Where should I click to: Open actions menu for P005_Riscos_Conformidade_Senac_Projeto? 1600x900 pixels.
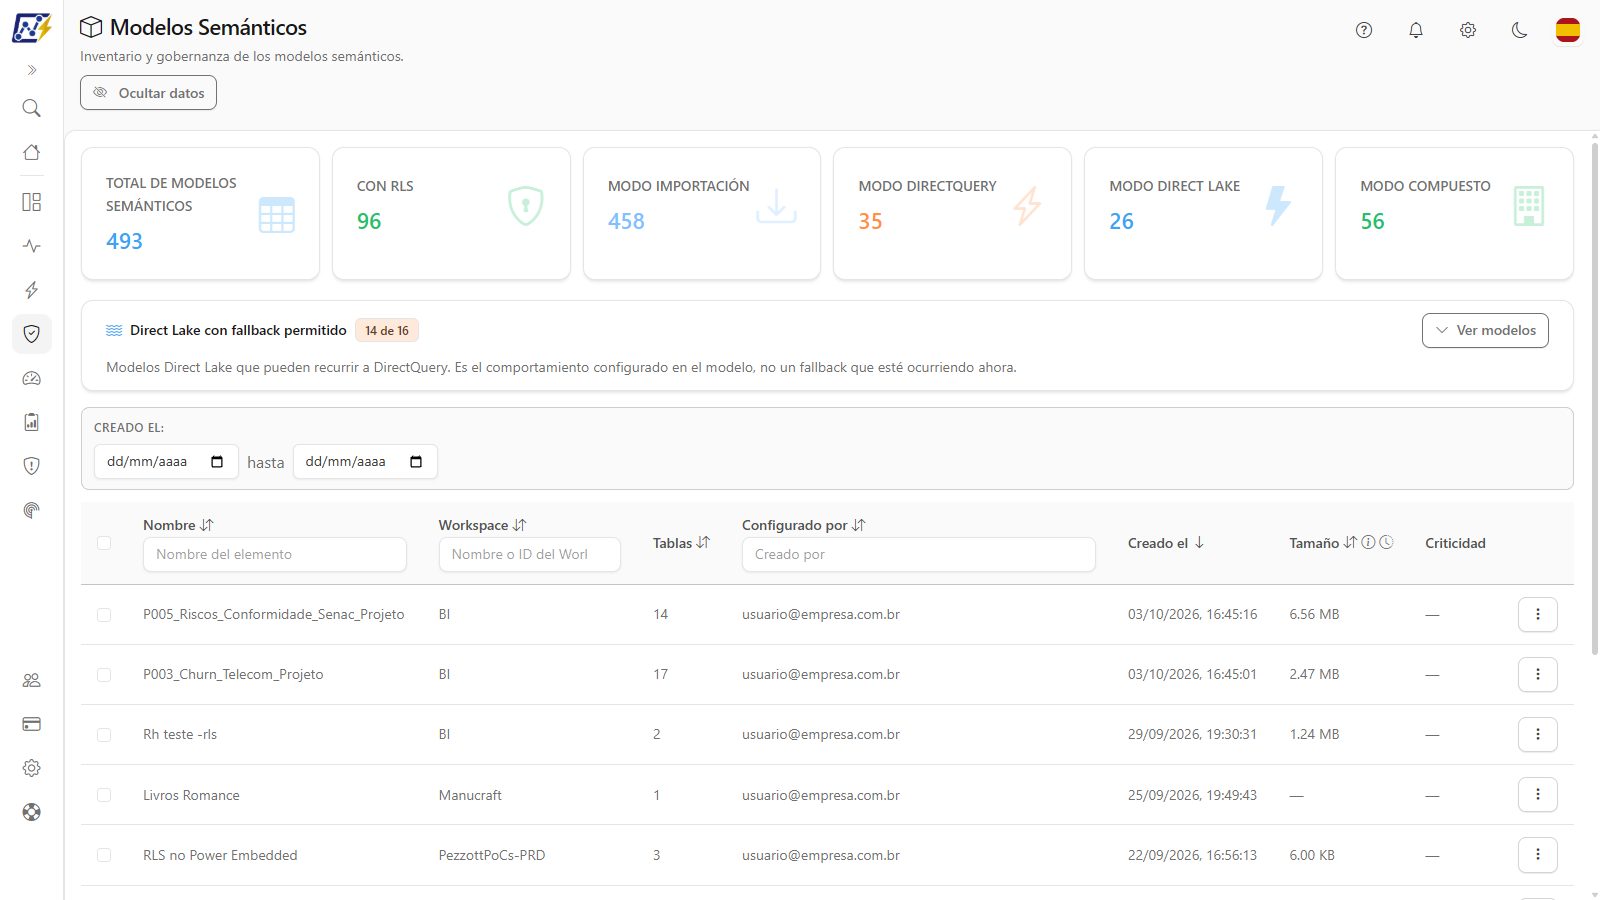1538,614
